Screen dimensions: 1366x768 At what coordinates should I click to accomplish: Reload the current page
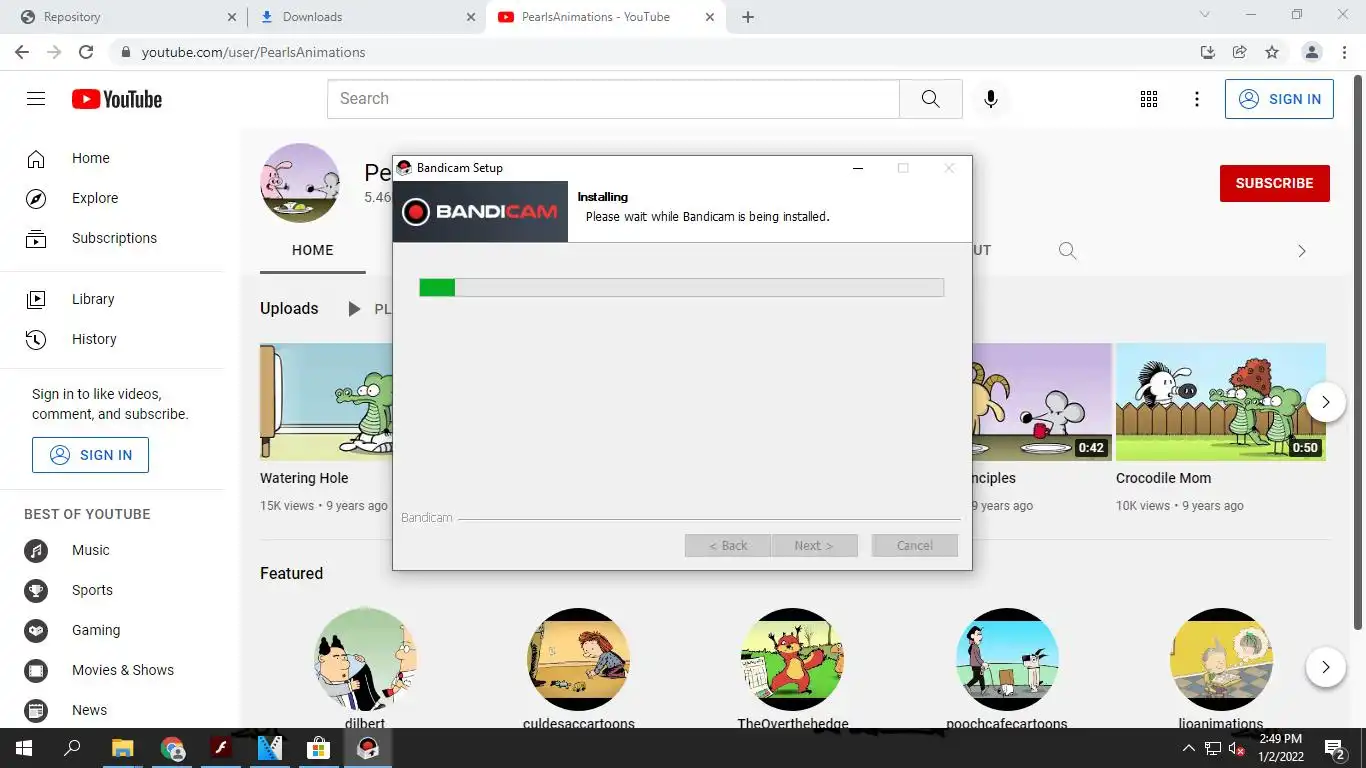coord(86,52)
